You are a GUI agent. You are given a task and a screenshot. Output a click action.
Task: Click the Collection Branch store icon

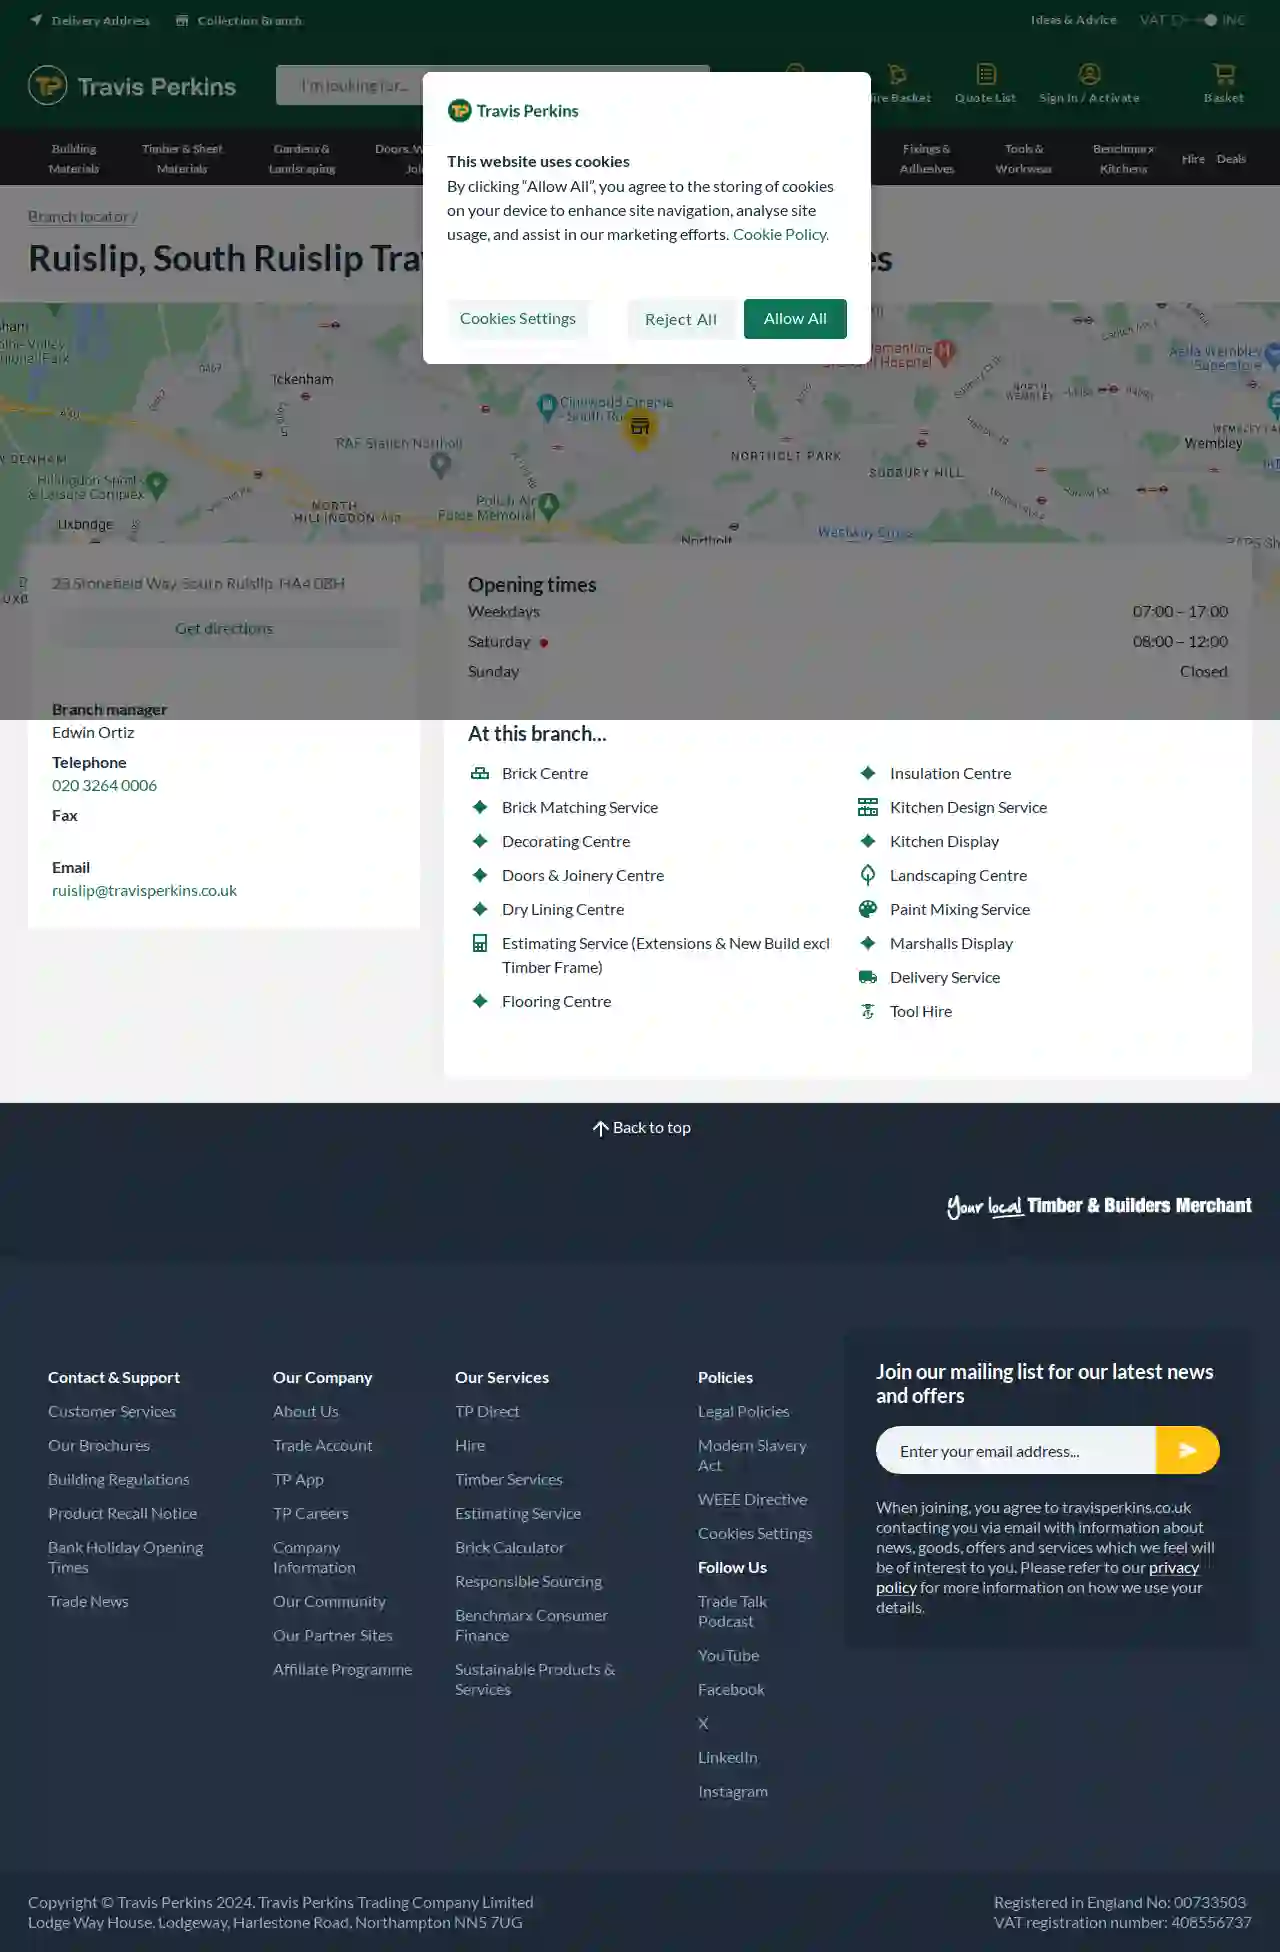(182, 20)
